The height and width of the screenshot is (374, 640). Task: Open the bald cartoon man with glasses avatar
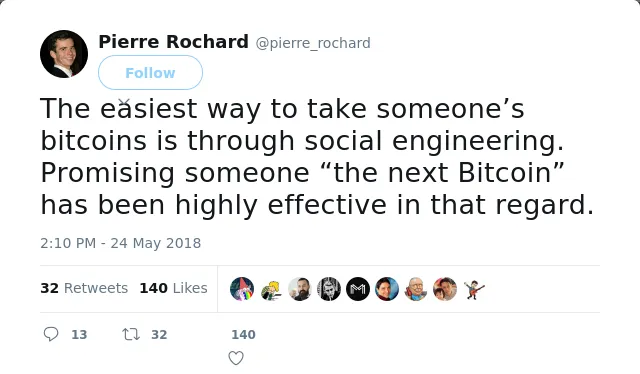(416, 289)
